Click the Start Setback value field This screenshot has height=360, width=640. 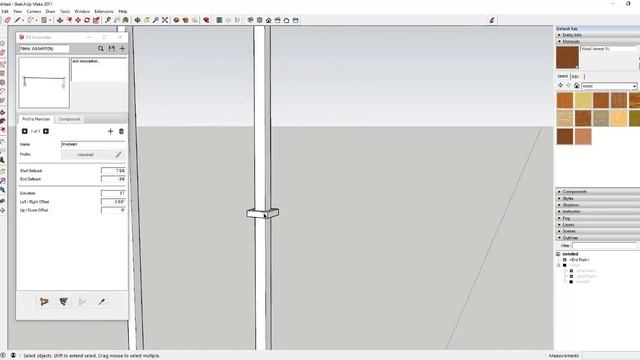point(113,171)
